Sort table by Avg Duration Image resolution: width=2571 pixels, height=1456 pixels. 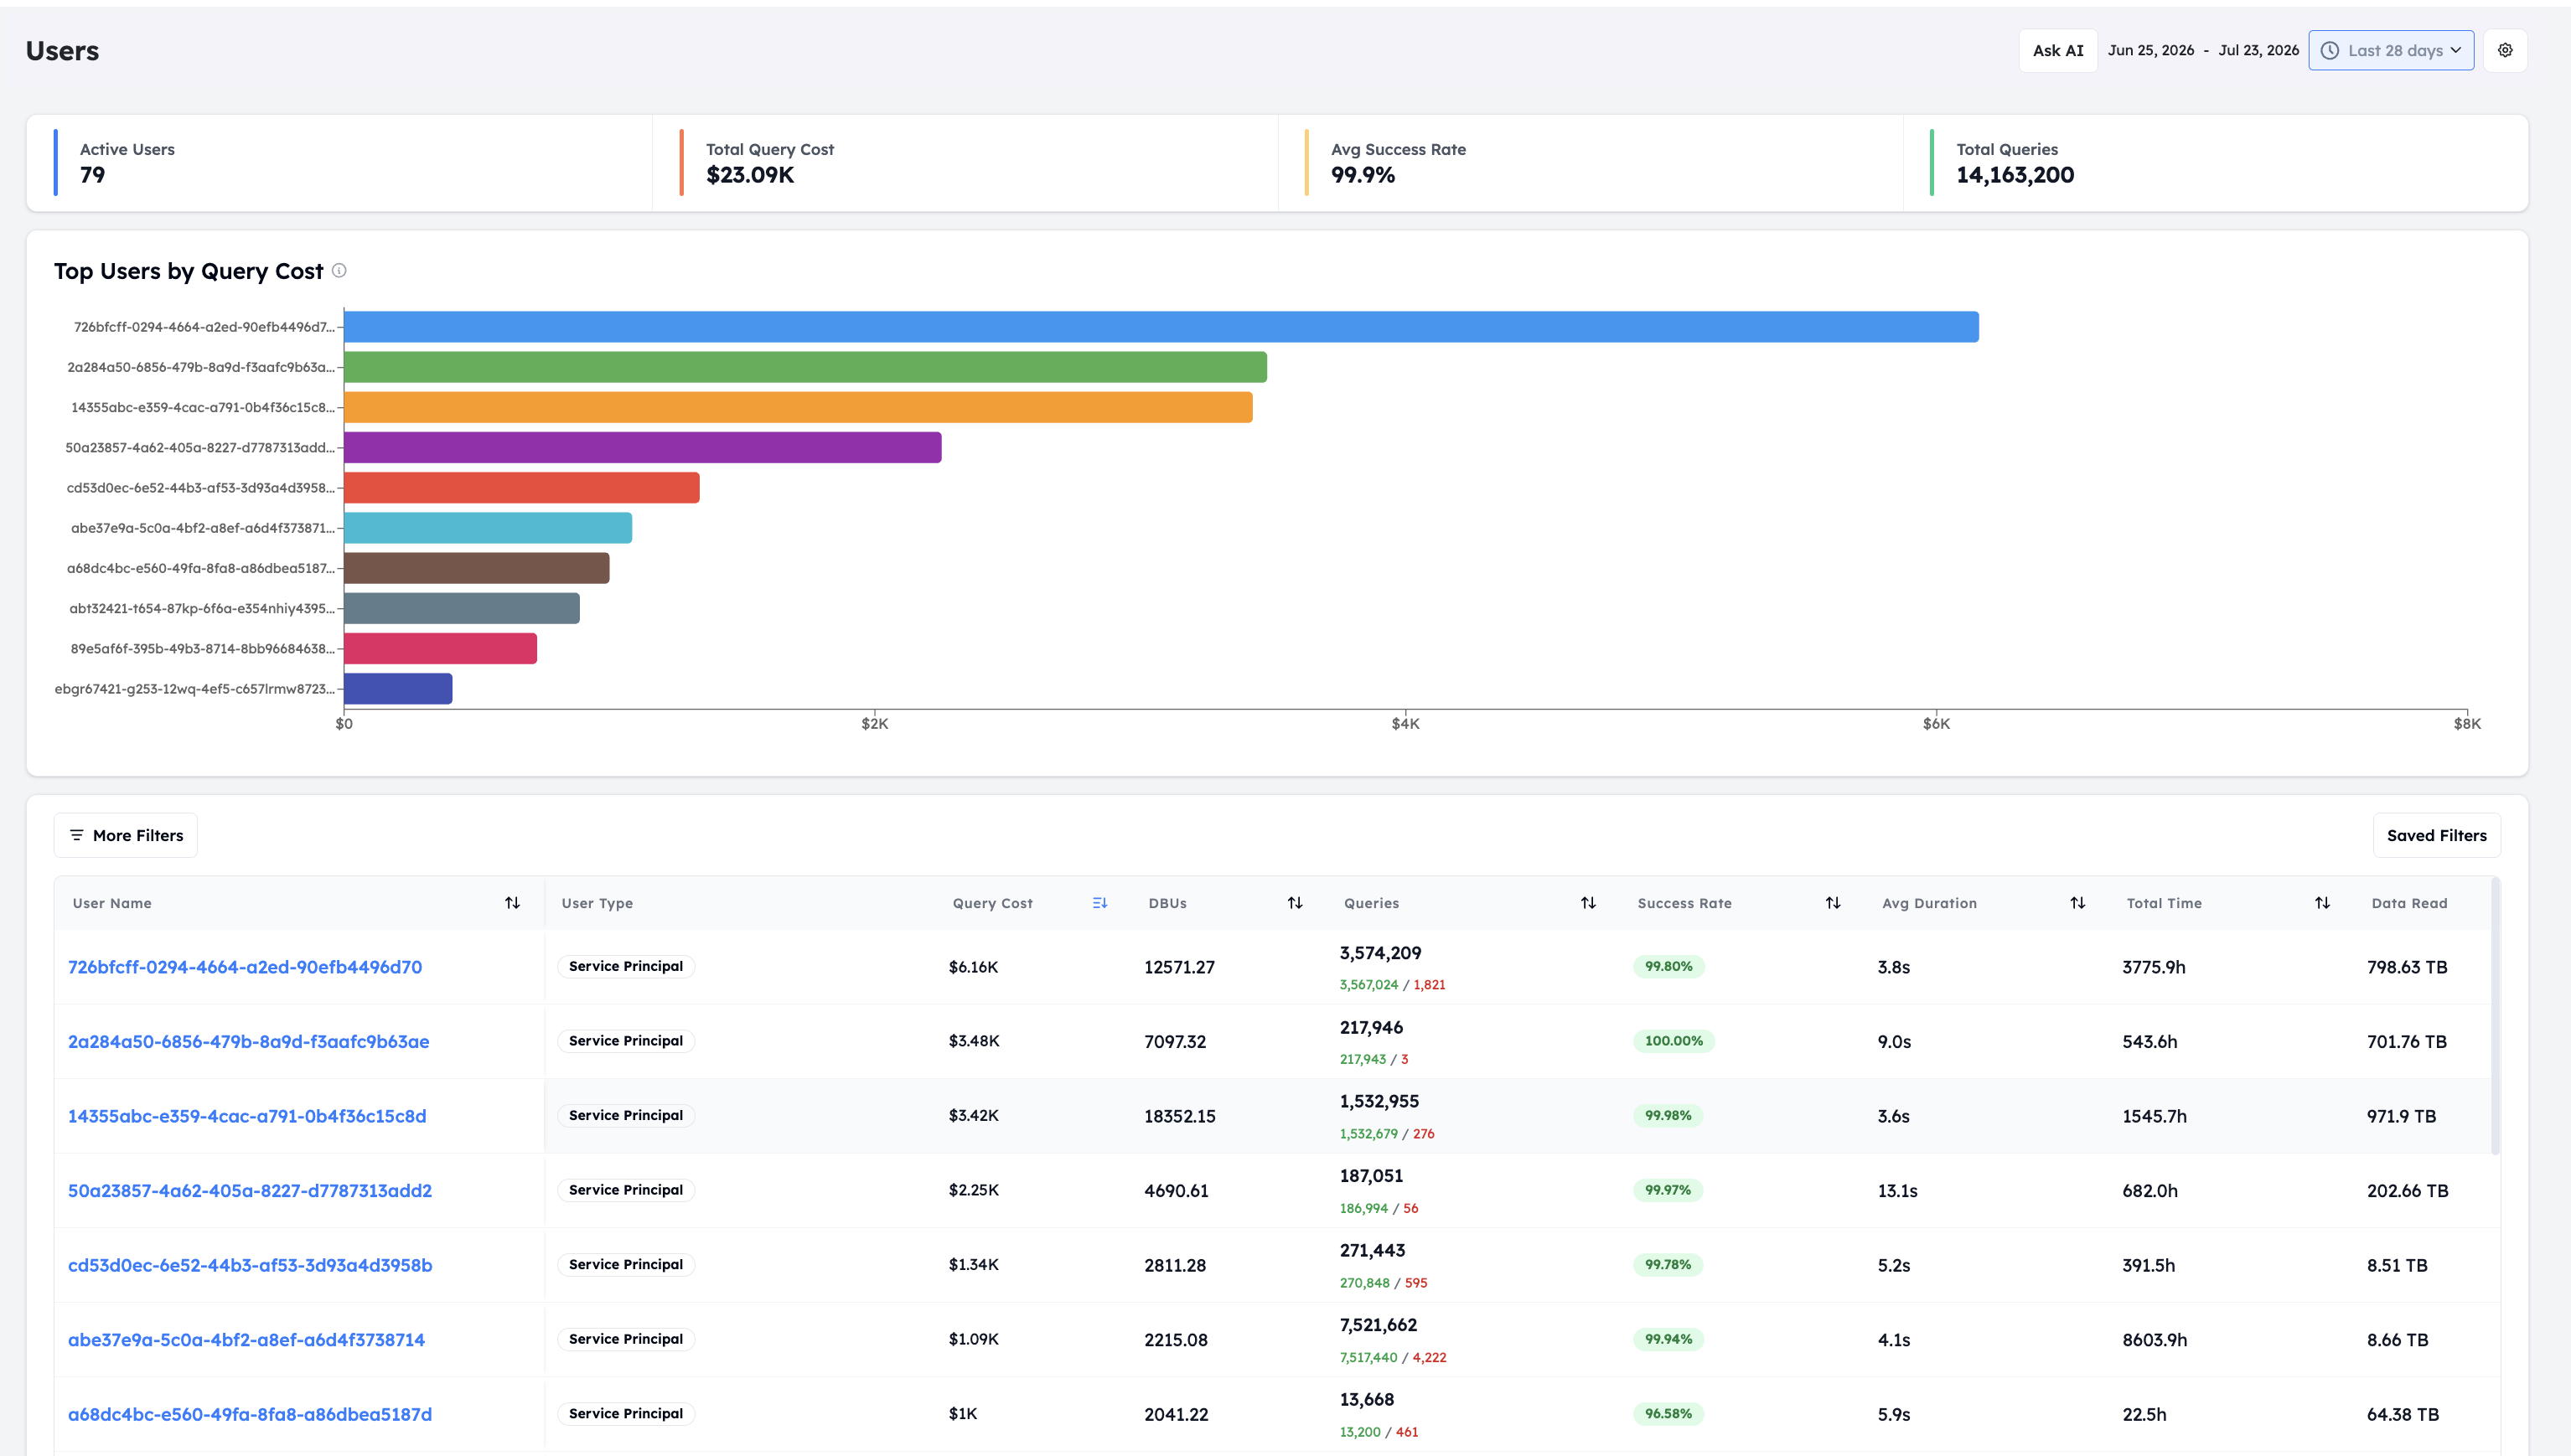(2078, 903)
